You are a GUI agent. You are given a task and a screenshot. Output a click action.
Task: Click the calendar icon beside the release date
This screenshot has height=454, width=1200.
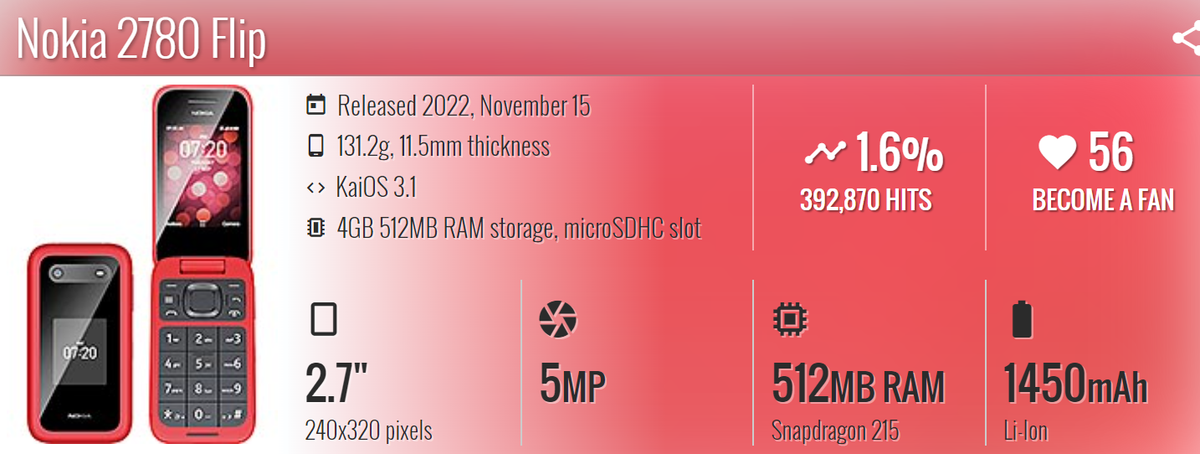click(316, 104)
